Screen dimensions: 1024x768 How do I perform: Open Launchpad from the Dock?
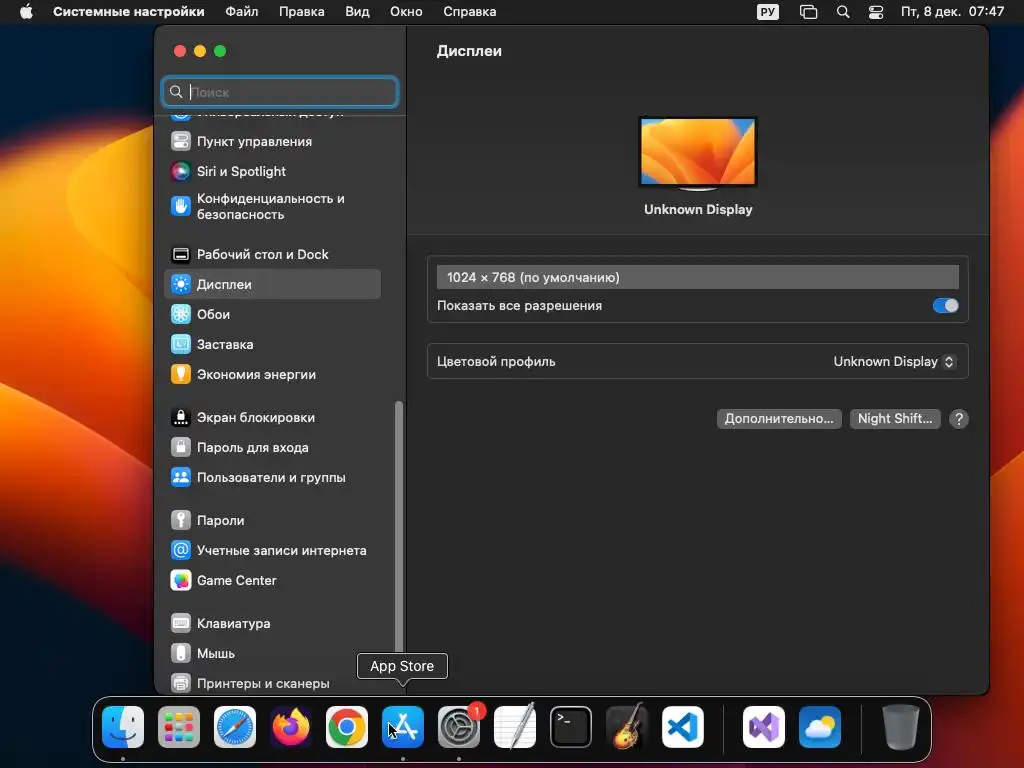pos(179,727)
